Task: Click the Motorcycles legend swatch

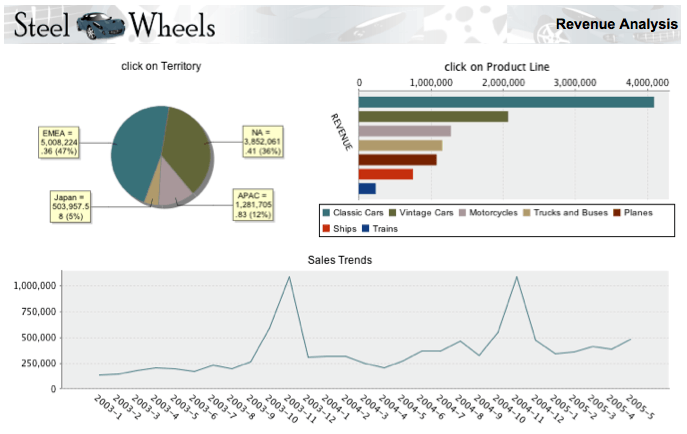Action: (462, 213)
